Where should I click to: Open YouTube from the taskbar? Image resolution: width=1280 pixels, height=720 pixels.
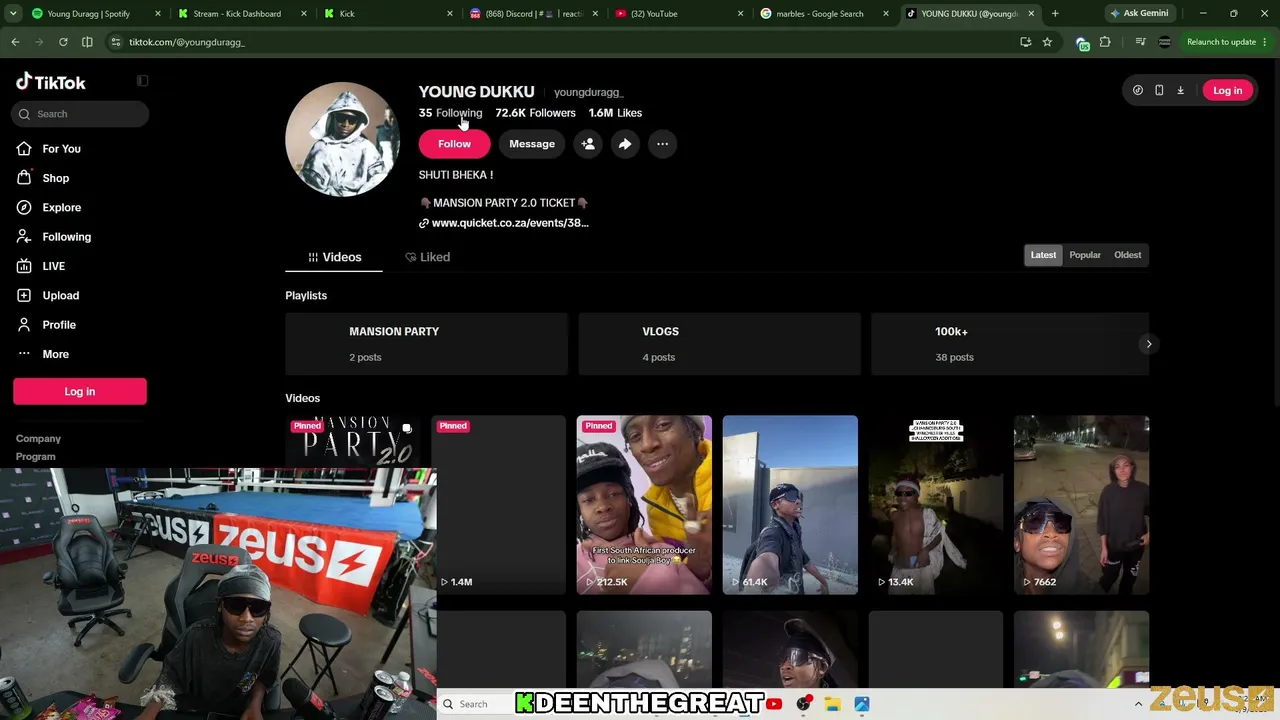tap(774, 704)
